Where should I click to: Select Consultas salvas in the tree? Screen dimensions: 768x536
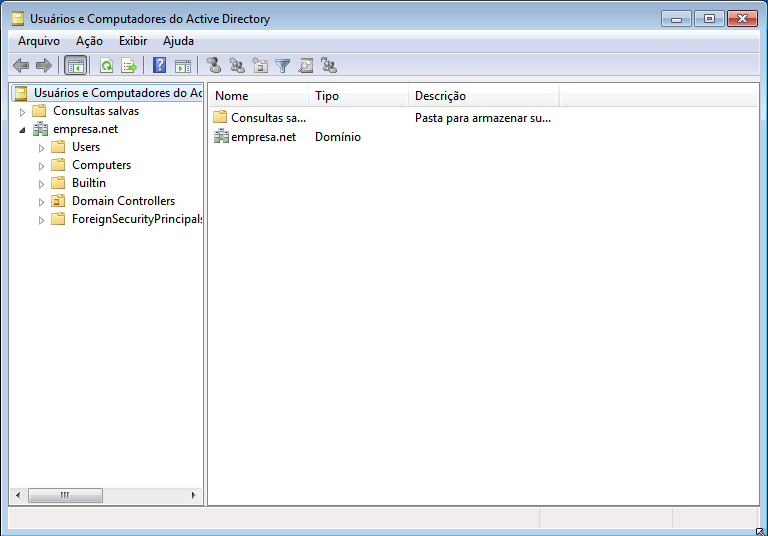pos(96,111)
